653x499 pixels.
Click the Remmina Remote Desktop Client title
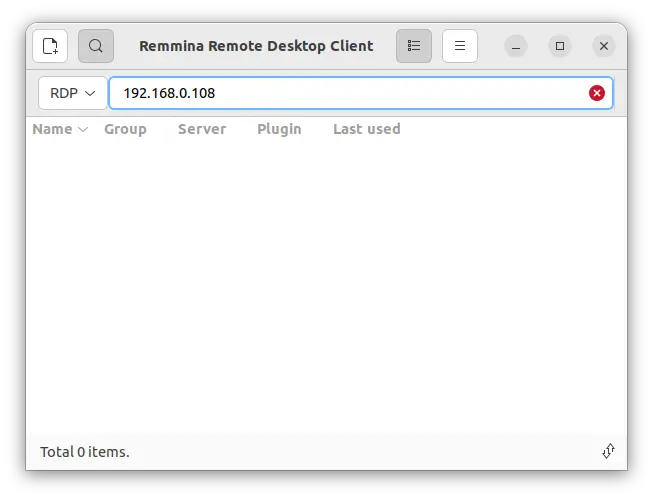[x=256, y=46]
